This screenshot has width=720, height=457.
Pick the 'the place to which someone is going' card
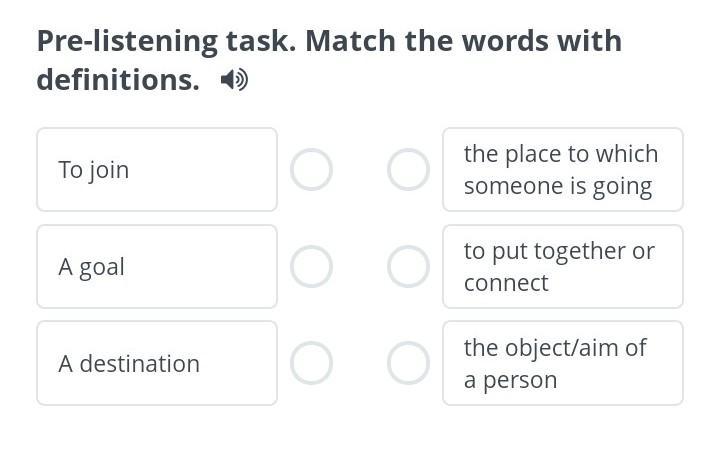pos(562,170)
